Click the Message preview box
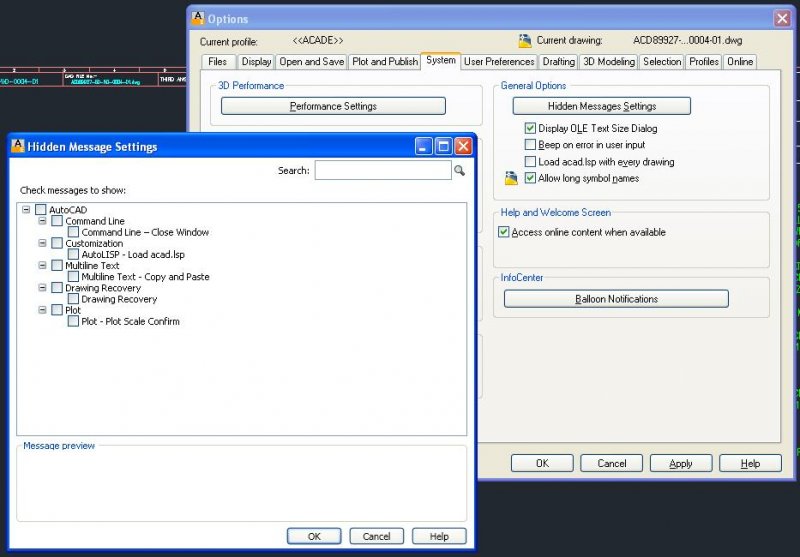 click(241, 485)
